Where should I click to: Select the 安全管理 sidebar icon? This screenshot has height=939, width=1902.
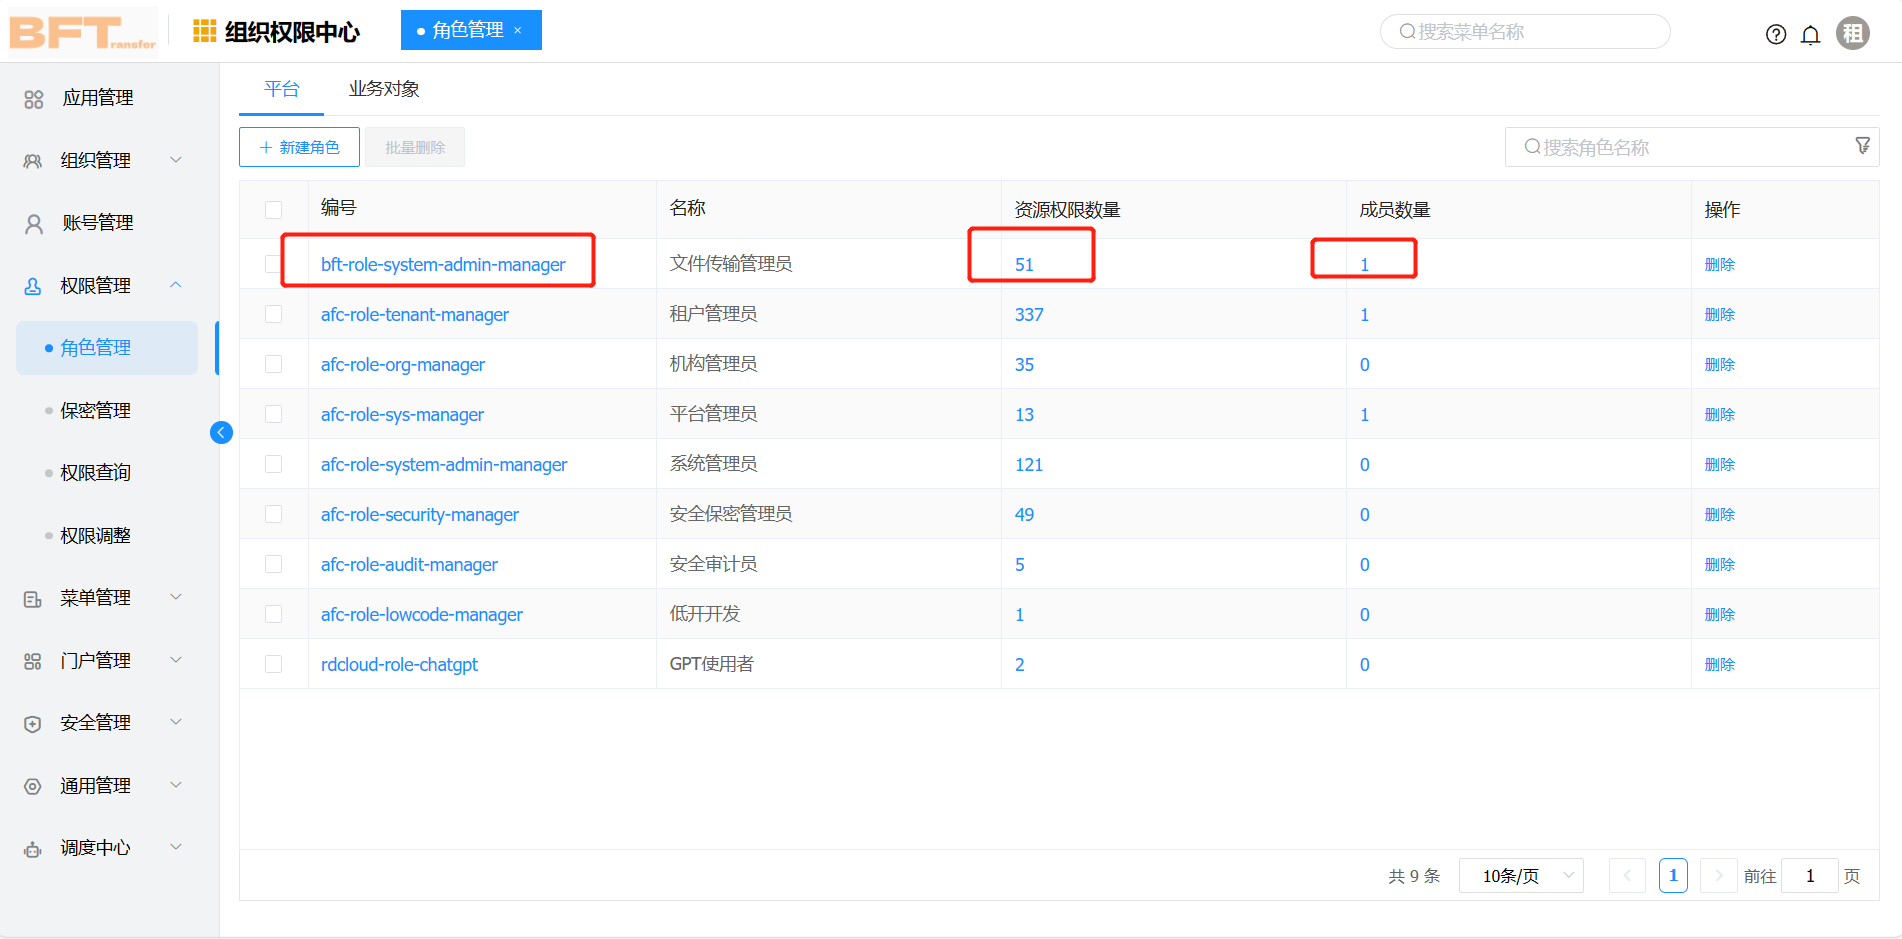(33, 722)
